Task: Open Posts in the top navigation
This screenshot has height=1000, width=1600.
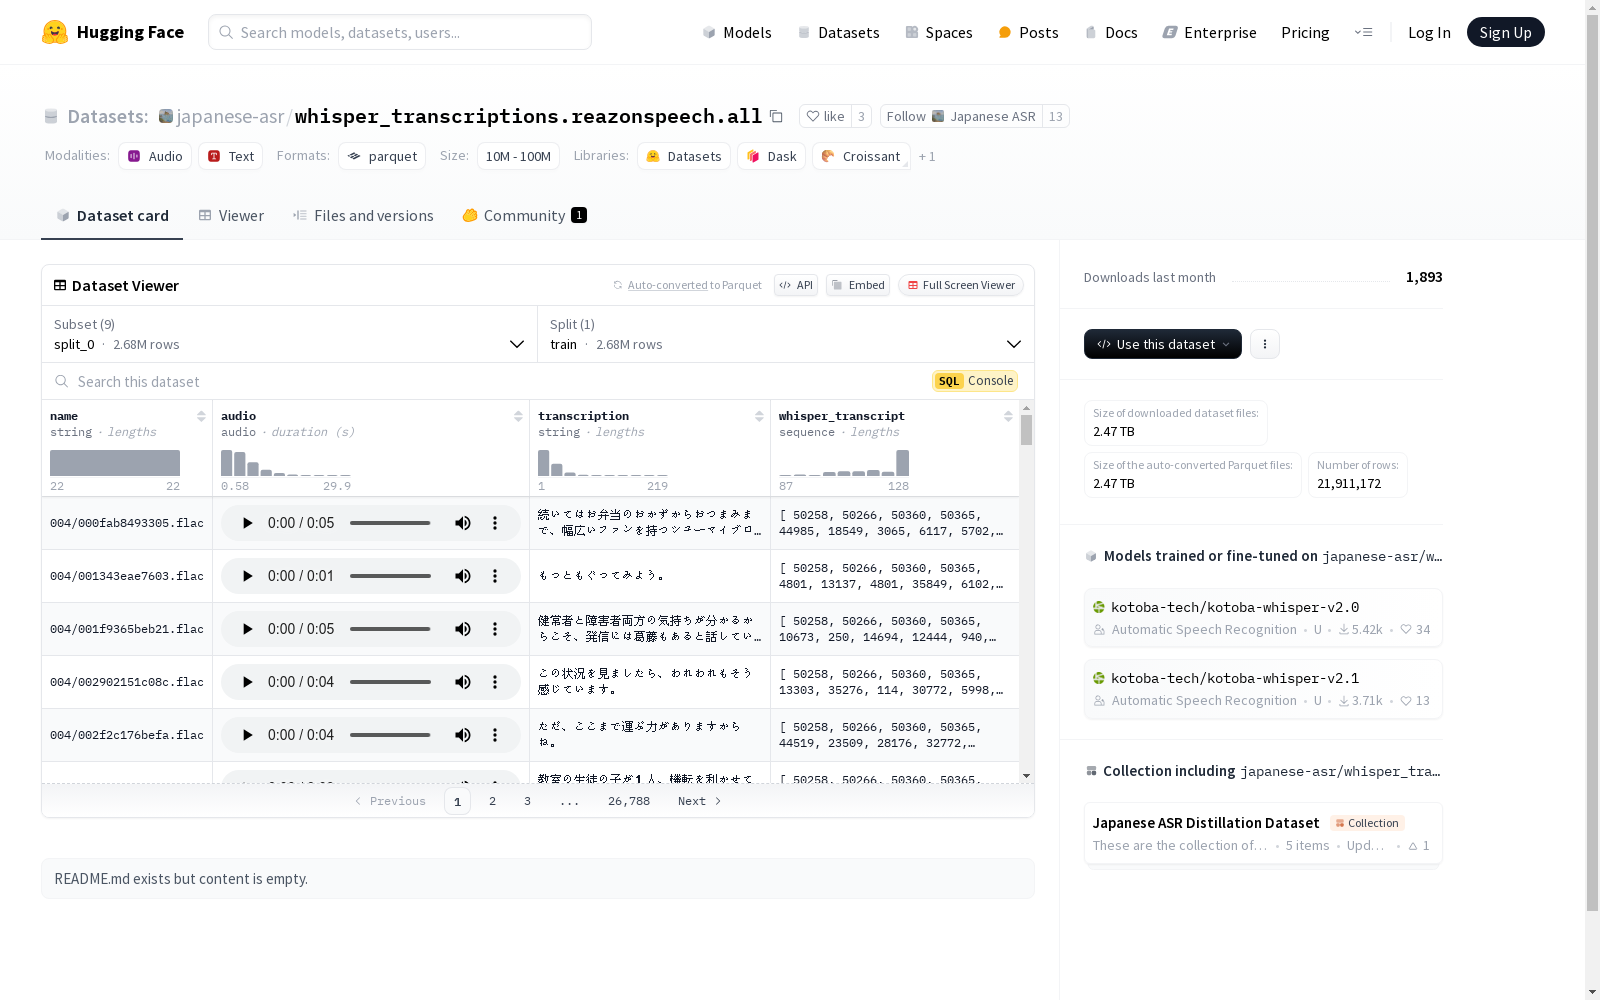Action: 1028,32
